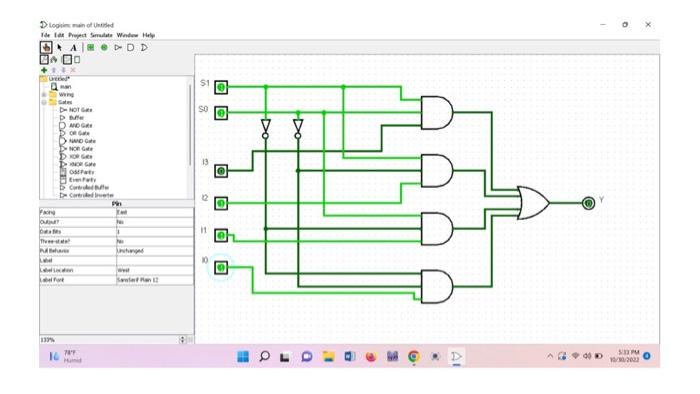Select XNOR Gate in the library tree
Viewport: 700px width, 394px height.
pyautogui.click(x=77, y=164)
